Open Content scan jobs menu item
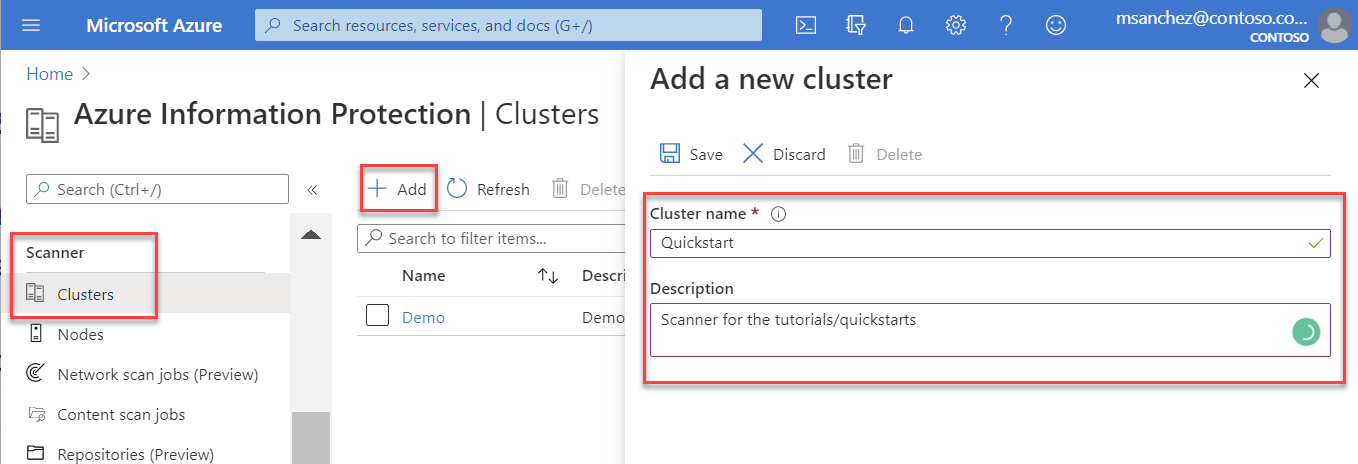The image size is (1358, 464). (146, 414)
